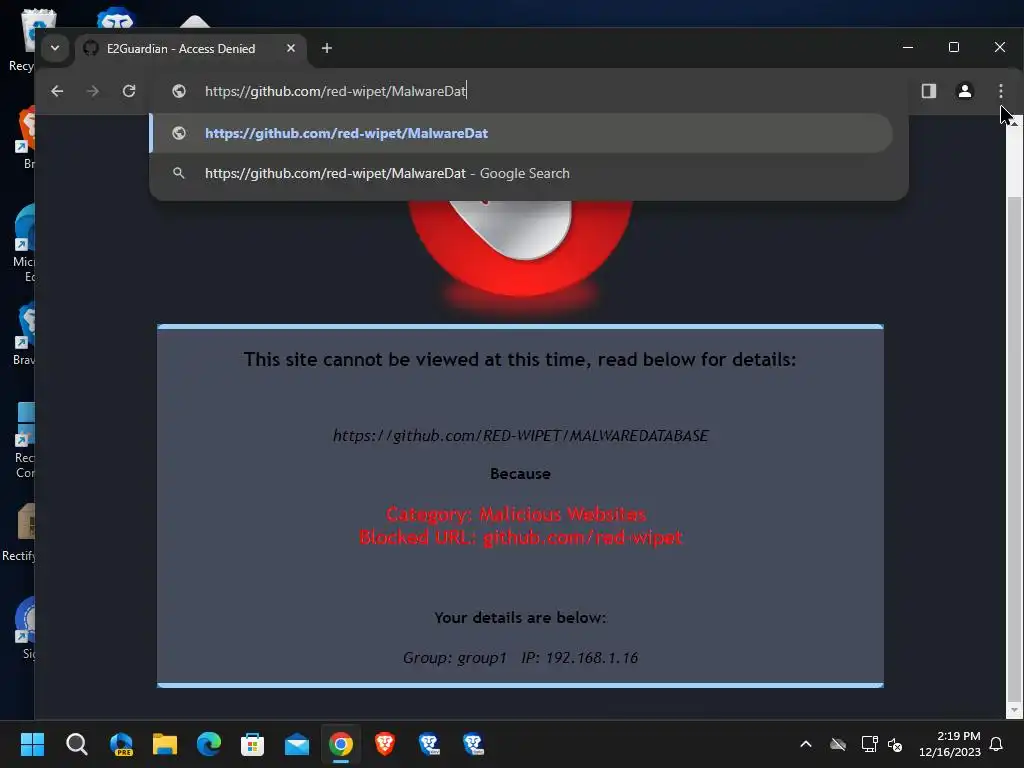Close the E2Guardian - Access Denied tab
1024x768 pixels.
(291, 48)
